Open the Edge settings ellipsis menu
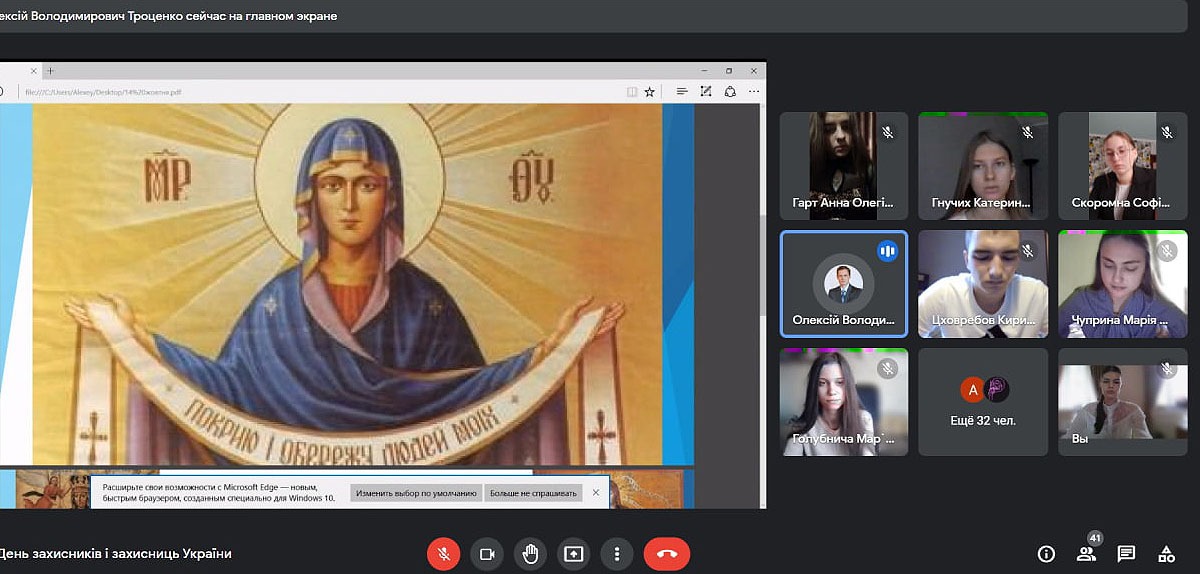This screenshot has width=1200, height=574. [x=753, y=92]
